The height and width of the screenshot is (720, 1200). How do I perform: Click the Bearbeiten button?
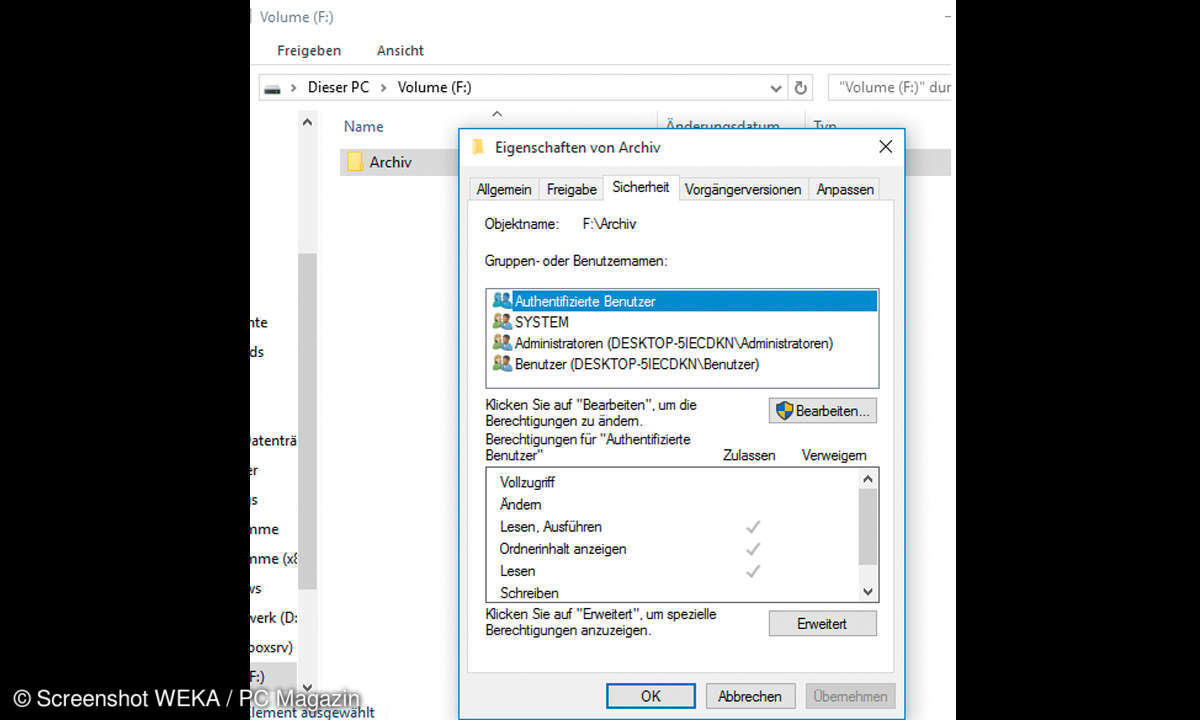822,410
